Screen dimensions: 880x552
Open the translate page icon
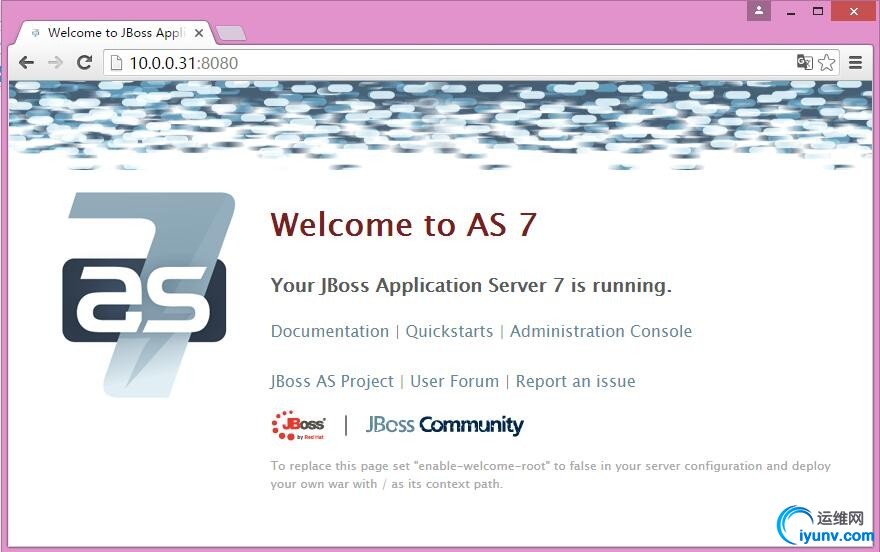tap(805, 62)
